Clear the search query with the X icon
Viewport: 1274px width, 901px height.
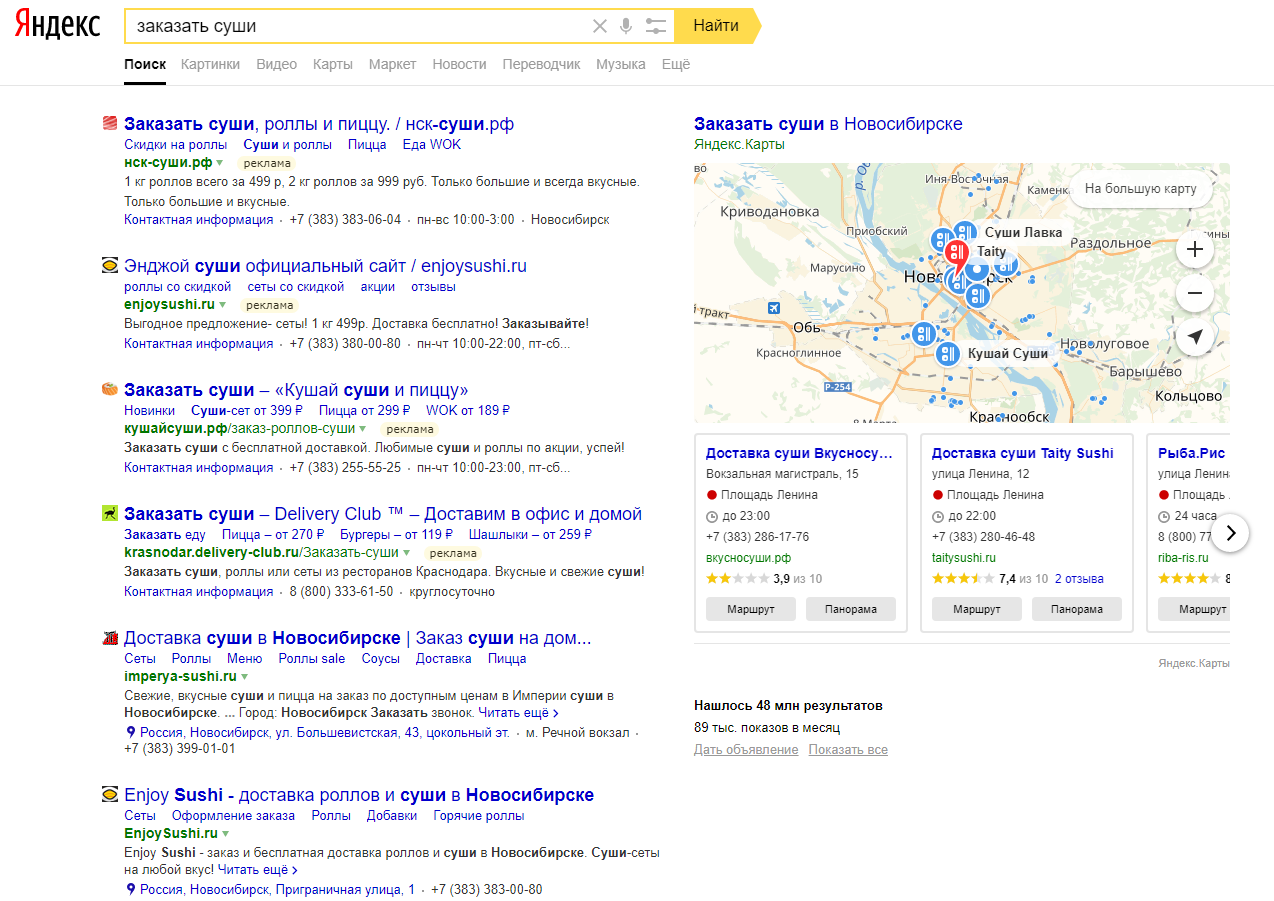600,26
